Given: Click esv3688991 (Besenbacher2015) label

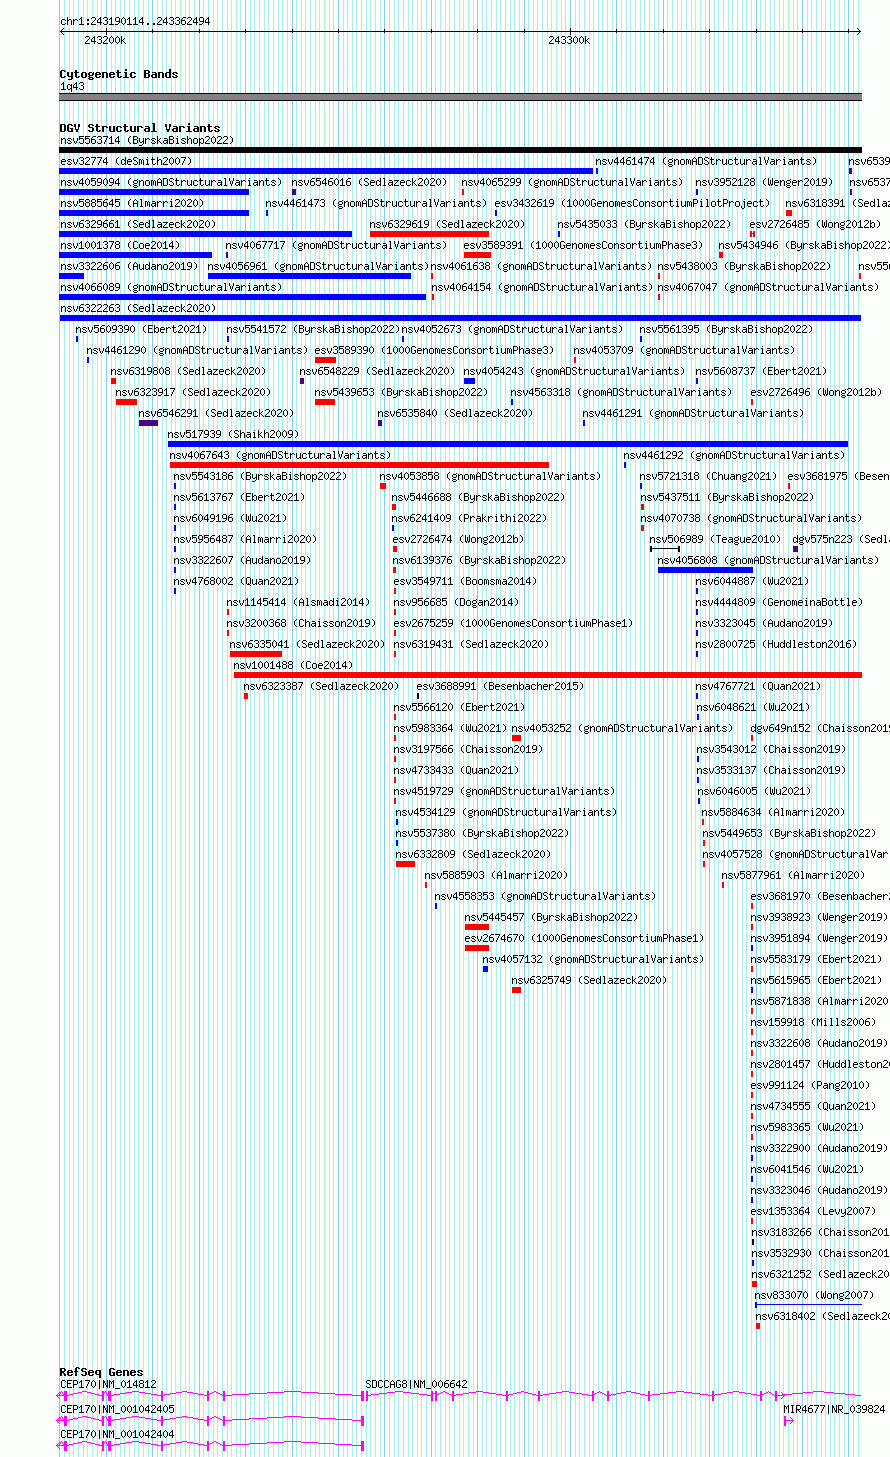Looking at the screenshot, I should (500, 686).
